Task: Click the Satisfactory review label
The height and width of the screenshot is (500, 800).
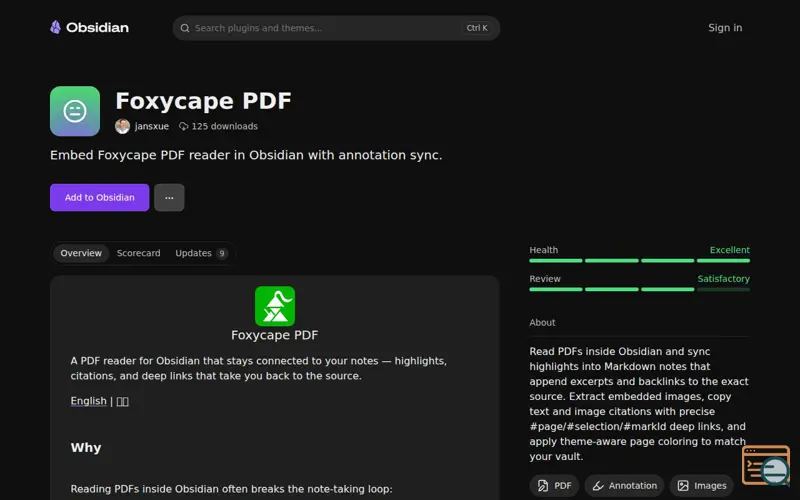Action: pyautogui.click(x=723, y=279)
